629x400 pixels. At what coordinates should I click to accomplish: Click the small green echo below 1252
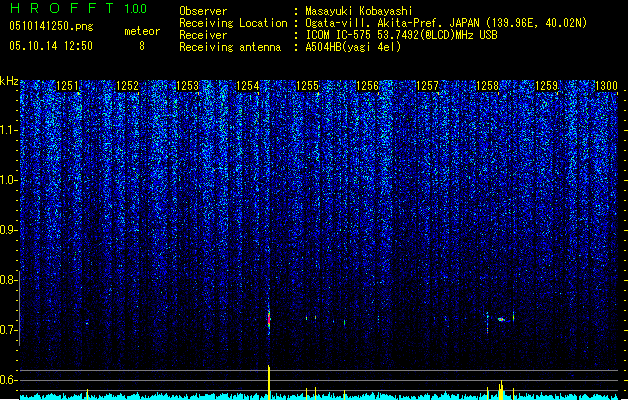87,323
